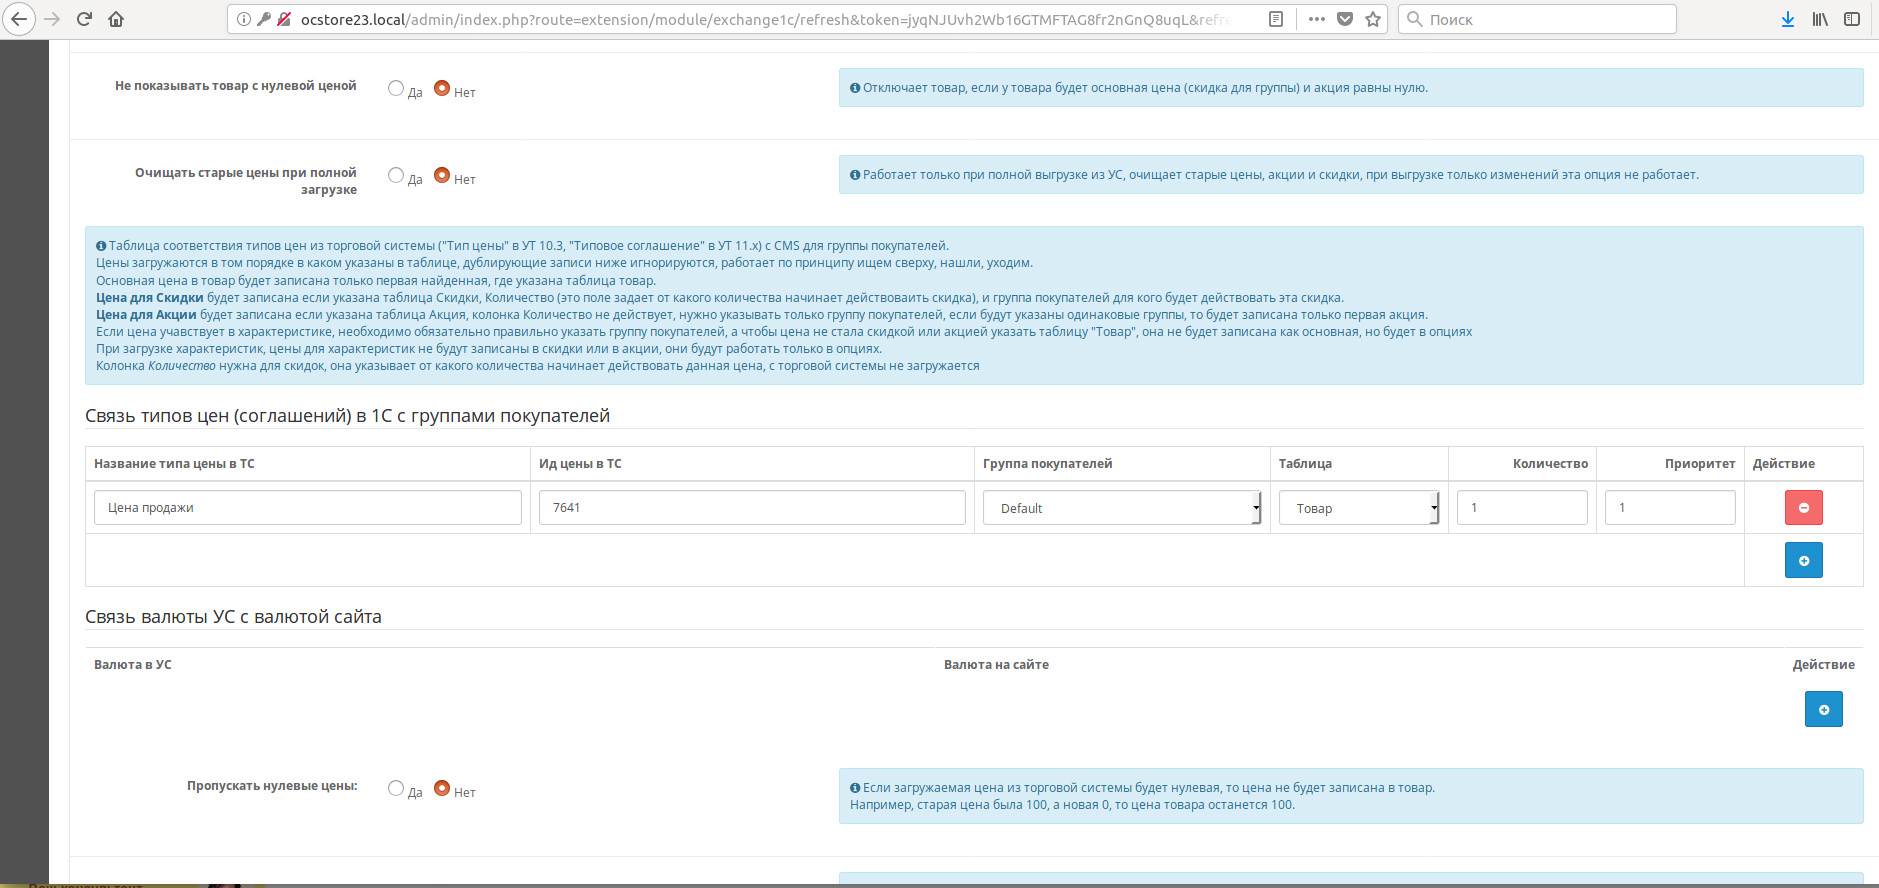
Task: Open the downloads panel
Action: (1788, 19)
